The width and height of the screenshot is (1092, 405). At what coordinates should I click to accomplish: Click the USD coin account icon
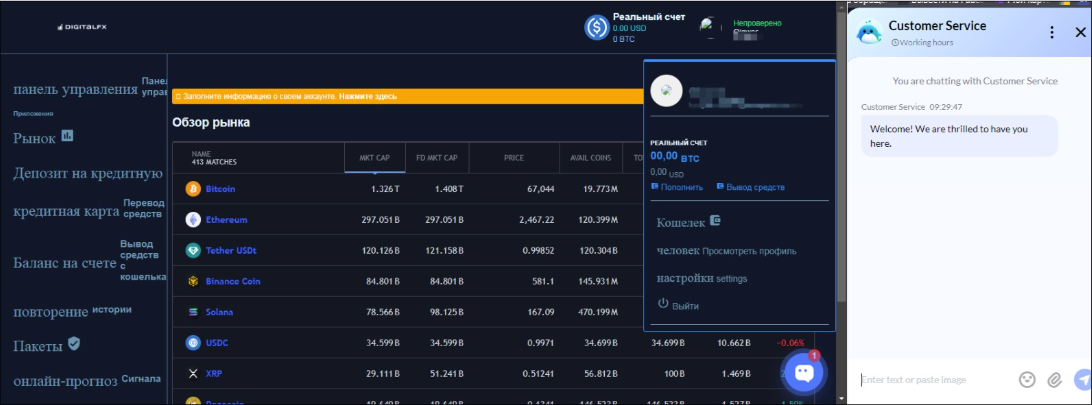pos(597,27)
